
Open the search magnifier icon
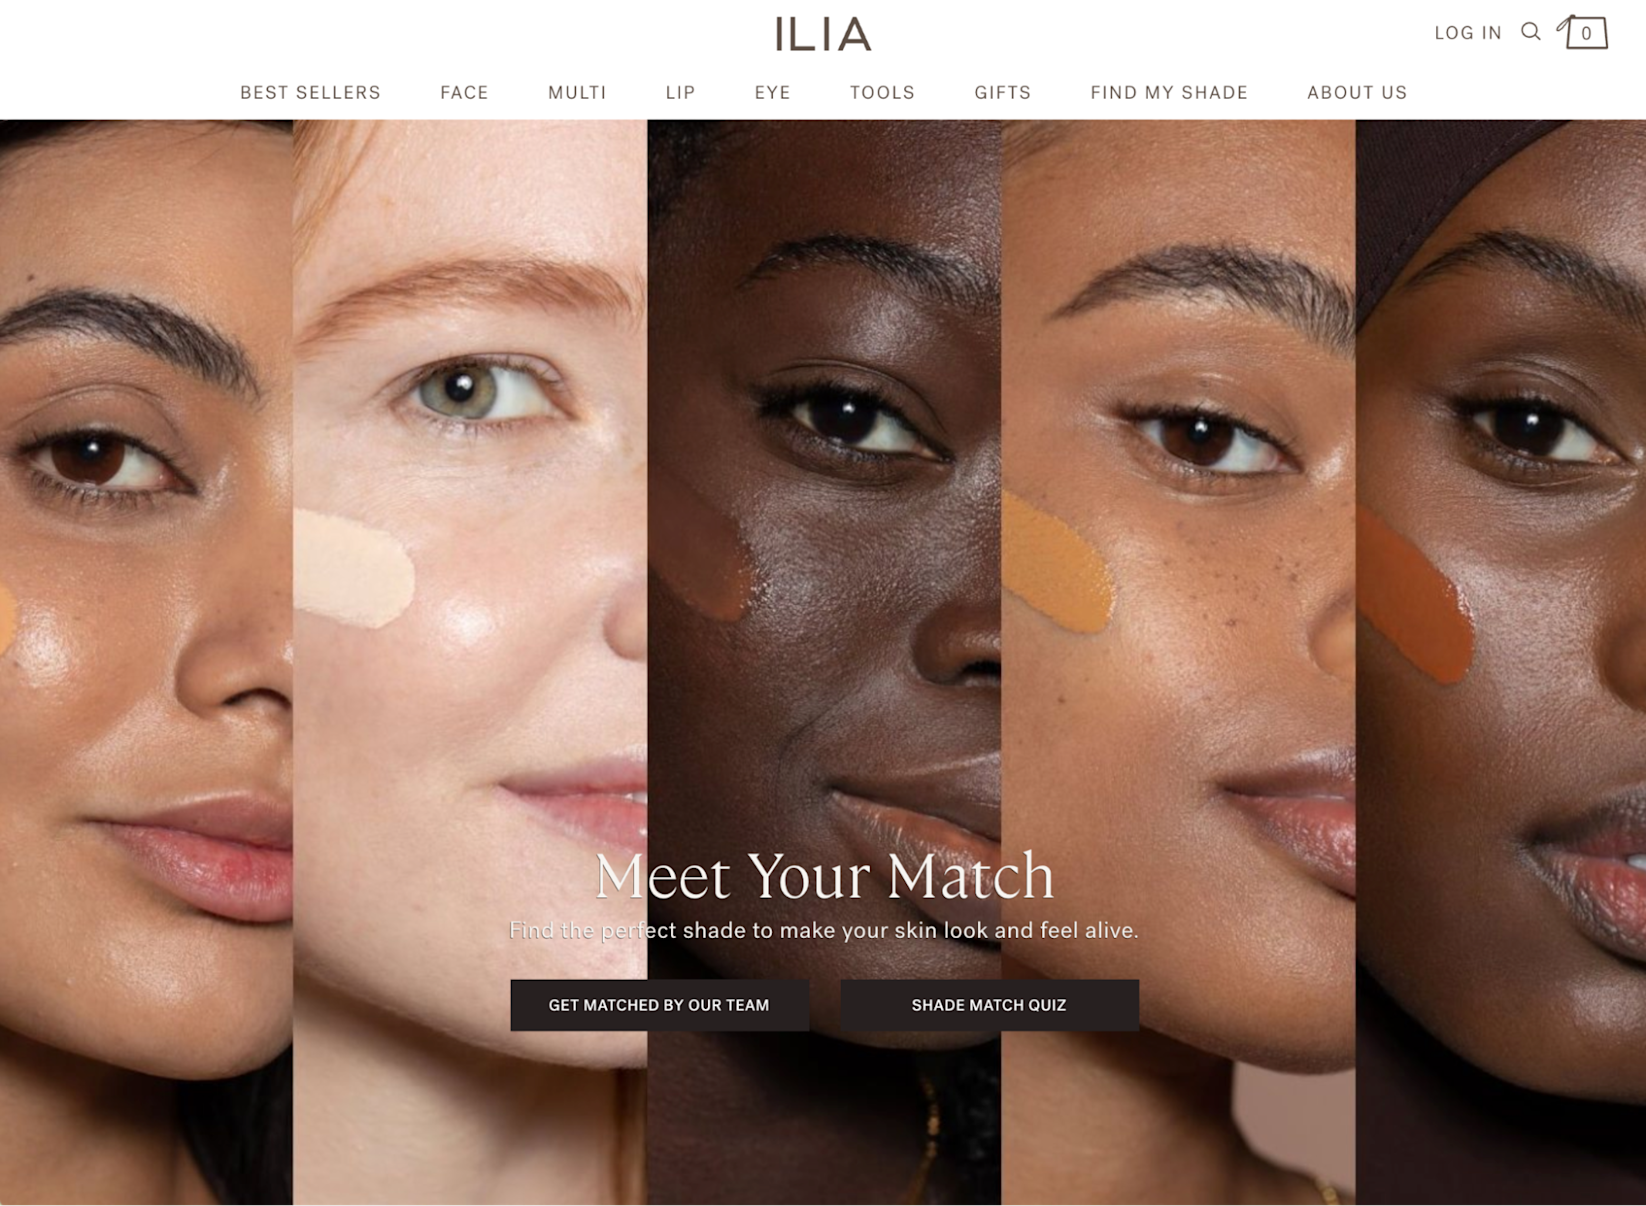[x=1530, y=32]
